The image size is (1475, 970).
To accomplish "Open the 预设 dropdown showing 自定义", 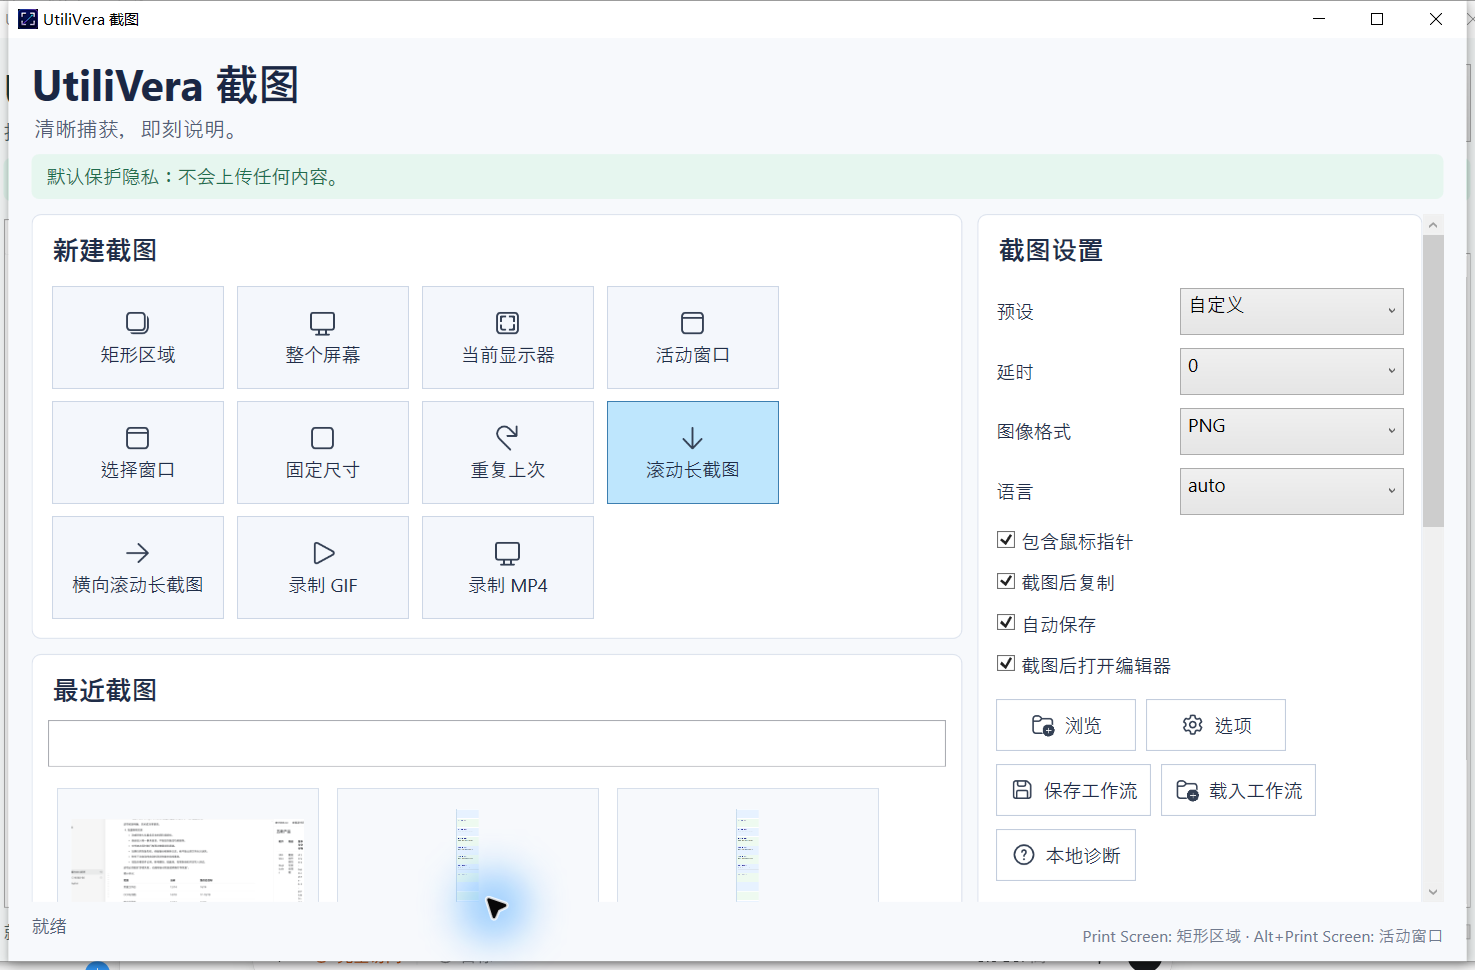I will tap(1291, 311).
